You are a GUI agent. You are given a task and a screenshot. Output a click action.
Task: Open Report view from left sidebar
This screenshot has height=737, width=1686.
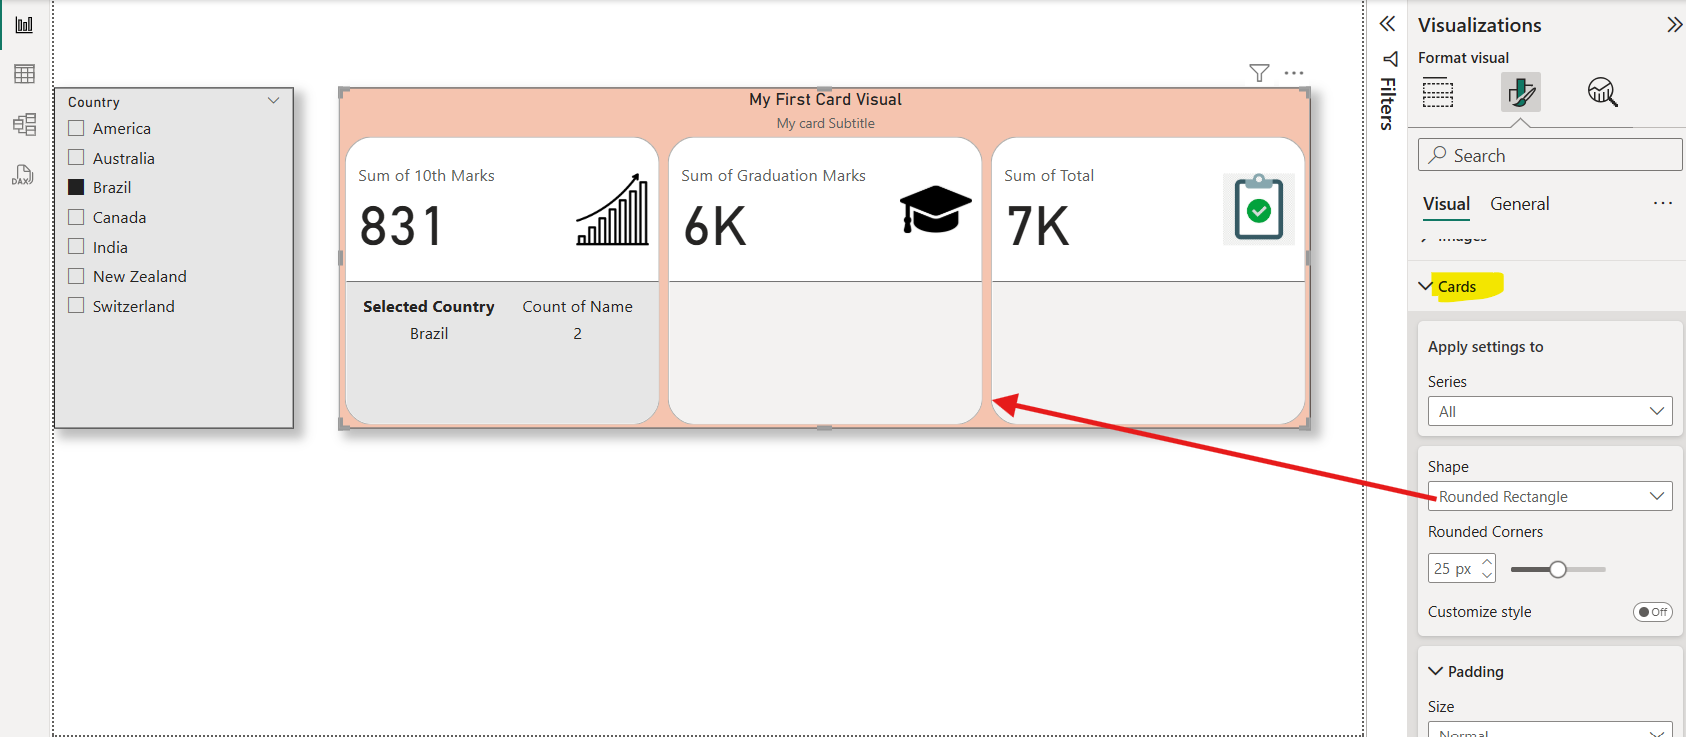coord(24,25)
